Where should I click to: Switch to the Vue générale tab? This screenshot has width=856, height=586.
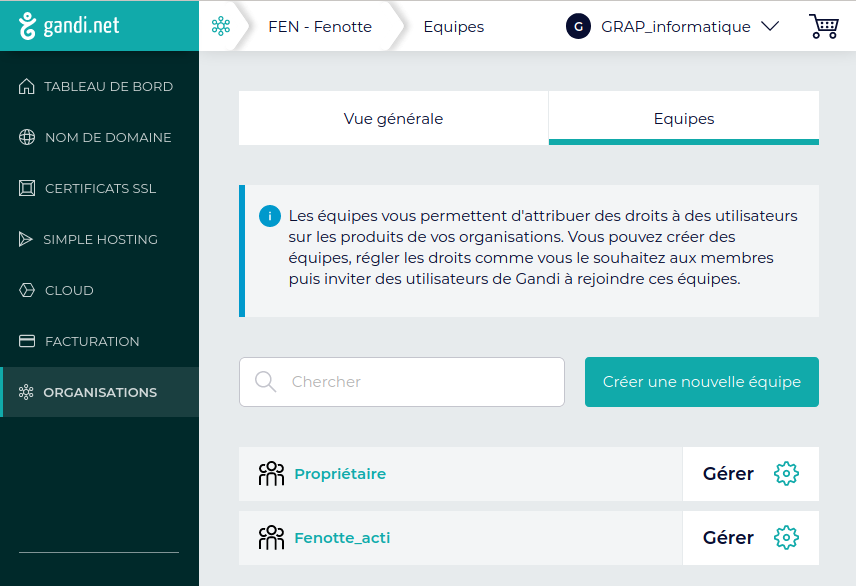click(393, 118)
